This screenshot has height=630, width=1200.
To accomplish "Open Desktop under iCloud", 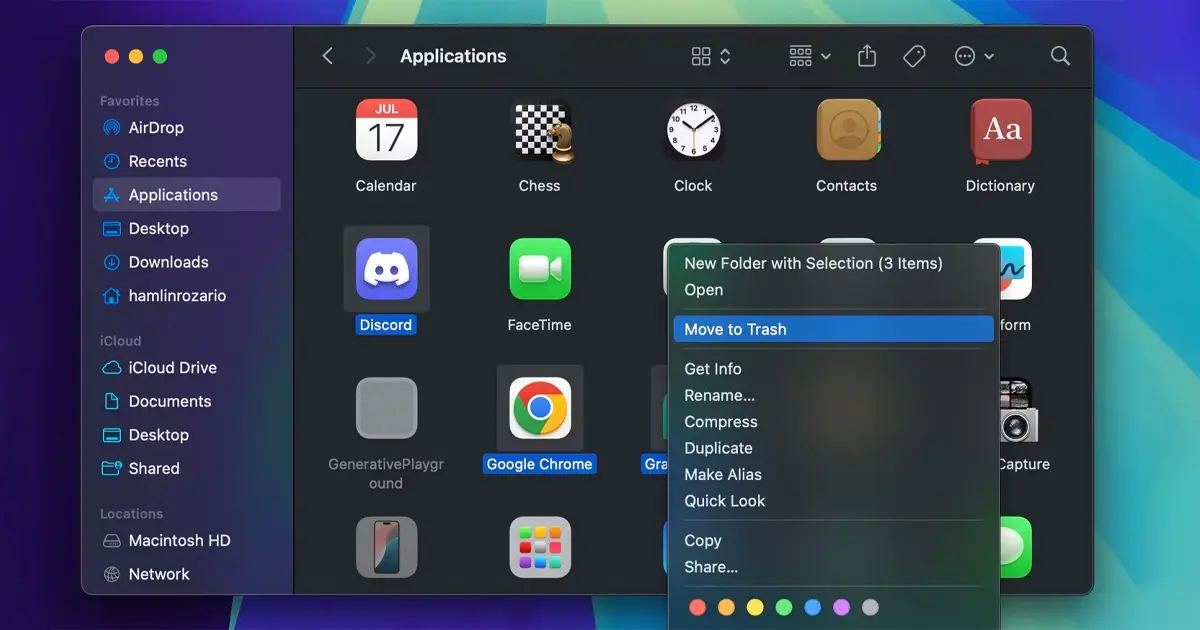I will point(187,434).
